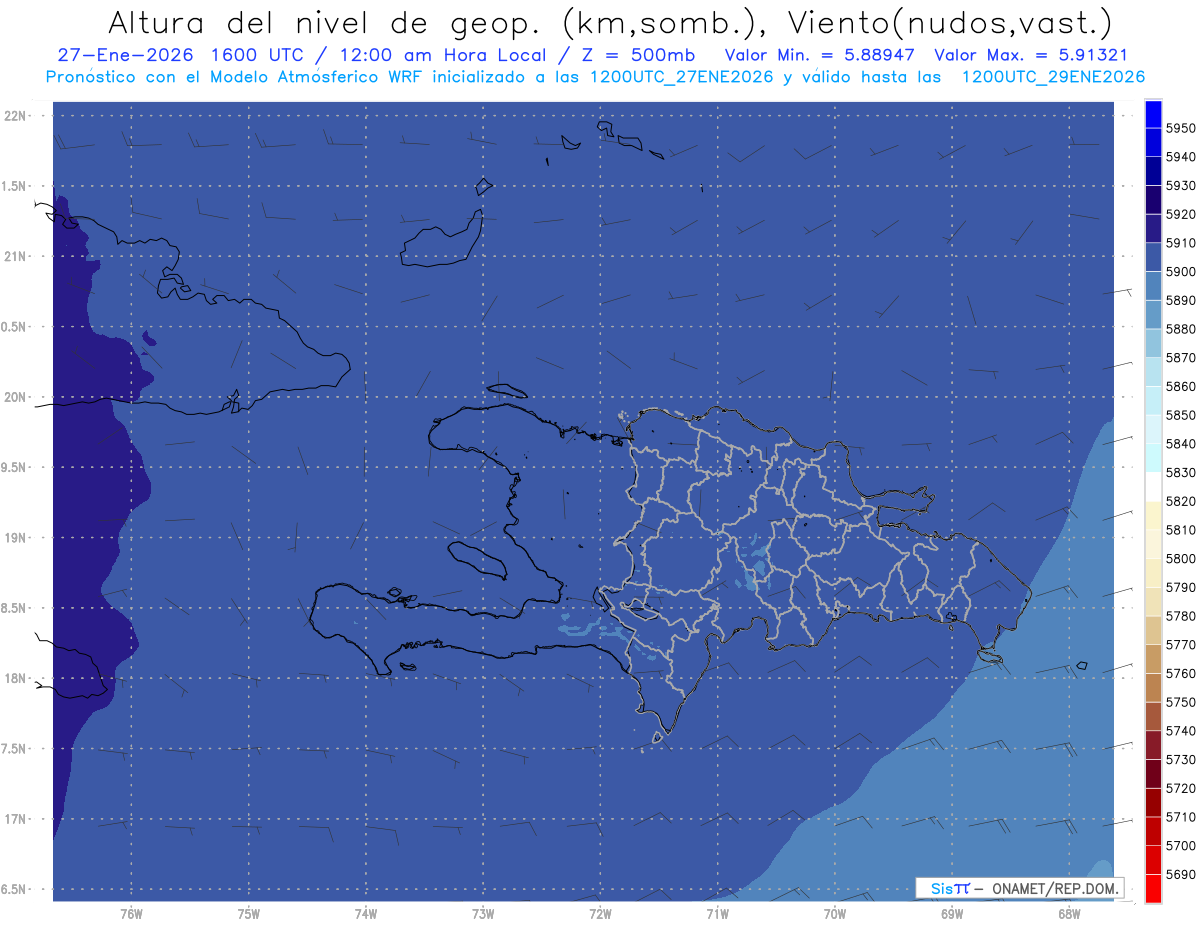Click the '21N' latitude axis label
The image size is (1200, 927).
click(x=16, y=257)
